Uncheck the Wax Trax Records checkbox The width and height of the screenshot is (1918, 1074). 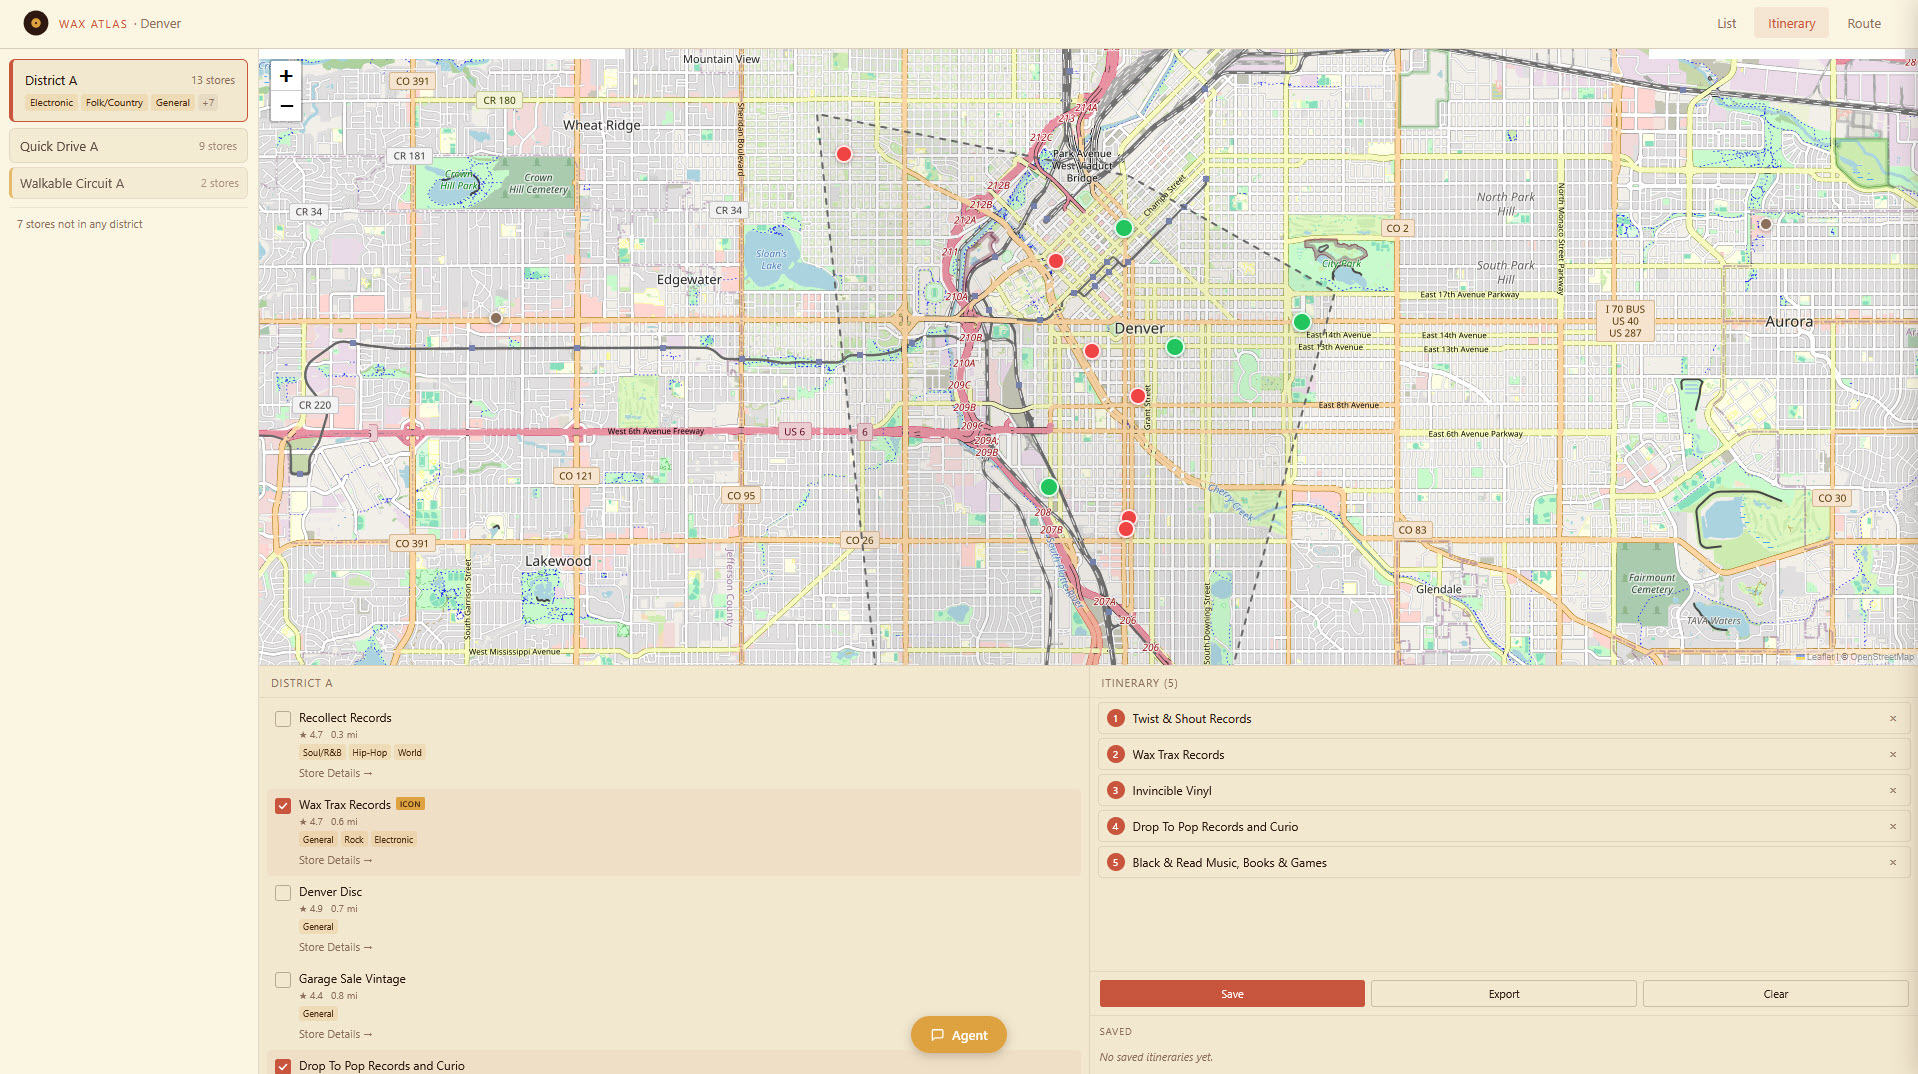coord(283,806)
